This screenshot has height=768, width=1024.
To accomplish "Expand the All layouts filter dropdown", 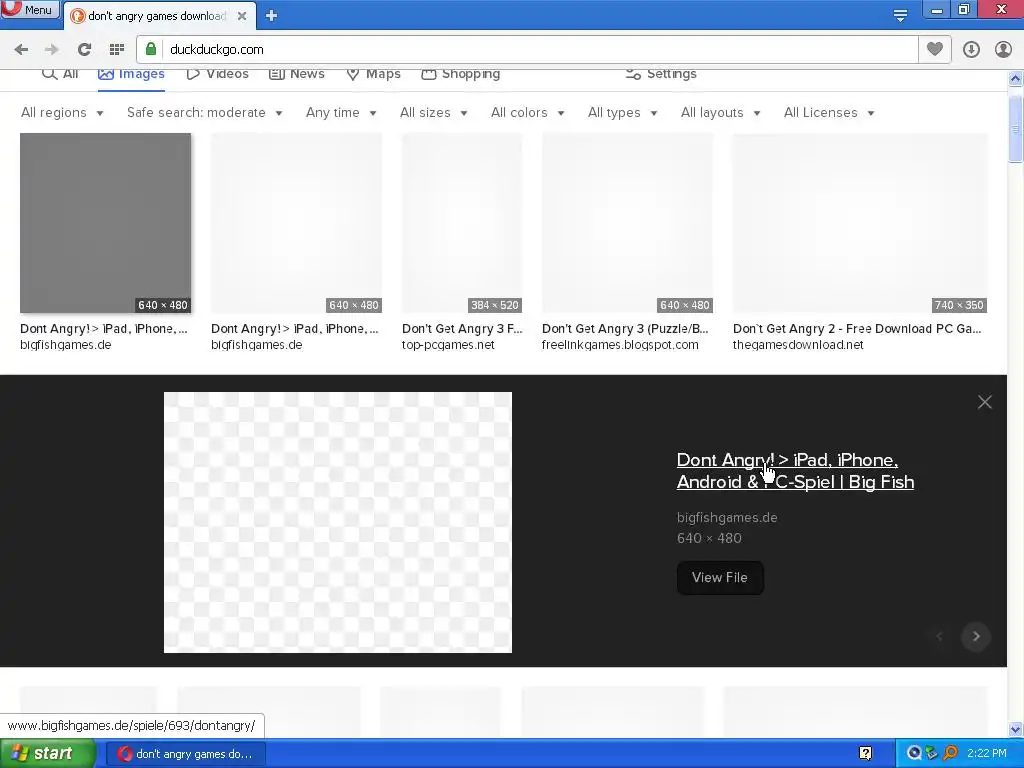I will (x=720, y=113).
